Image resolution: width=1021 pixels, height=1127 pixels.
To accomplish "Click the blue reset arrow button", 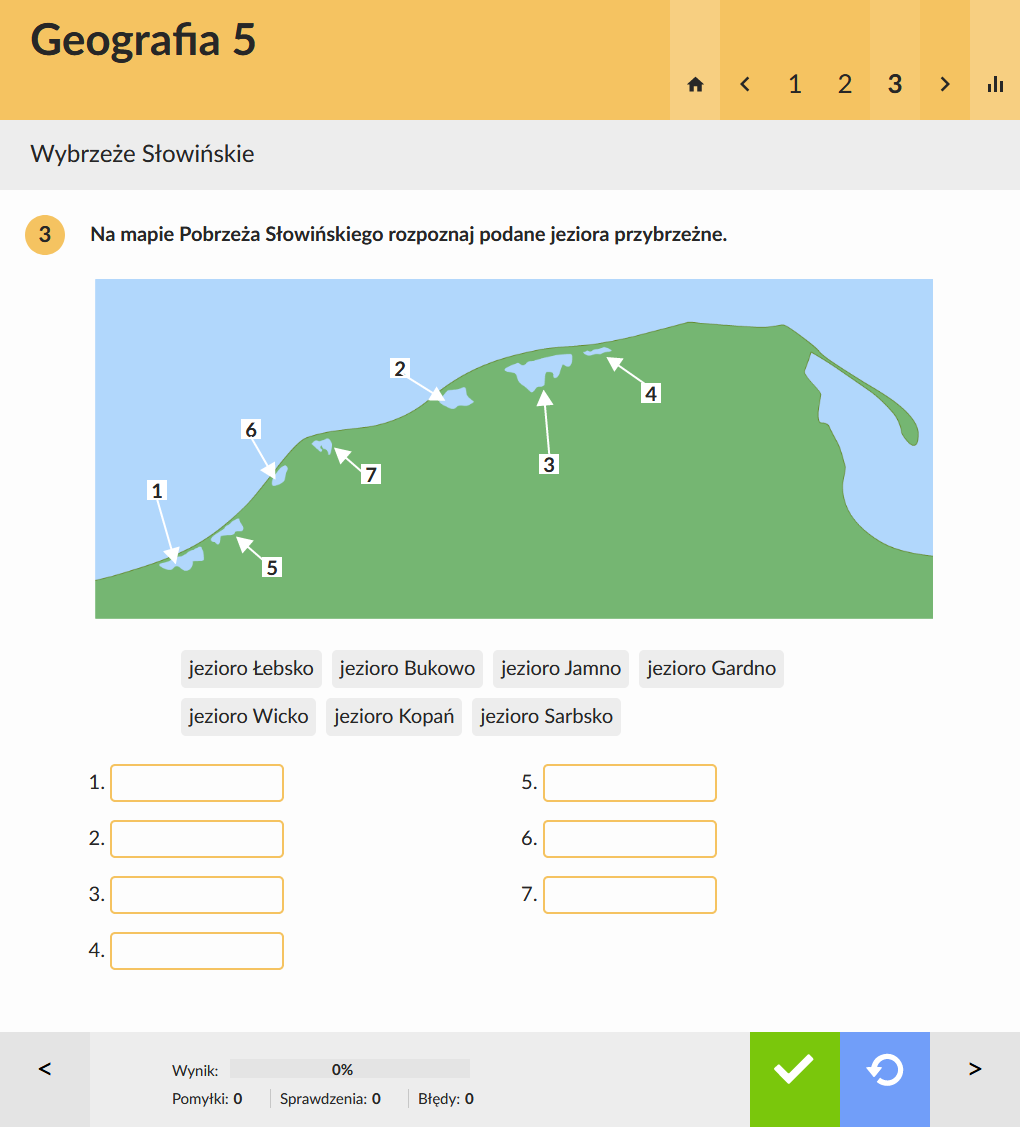I will point(885,1070).
